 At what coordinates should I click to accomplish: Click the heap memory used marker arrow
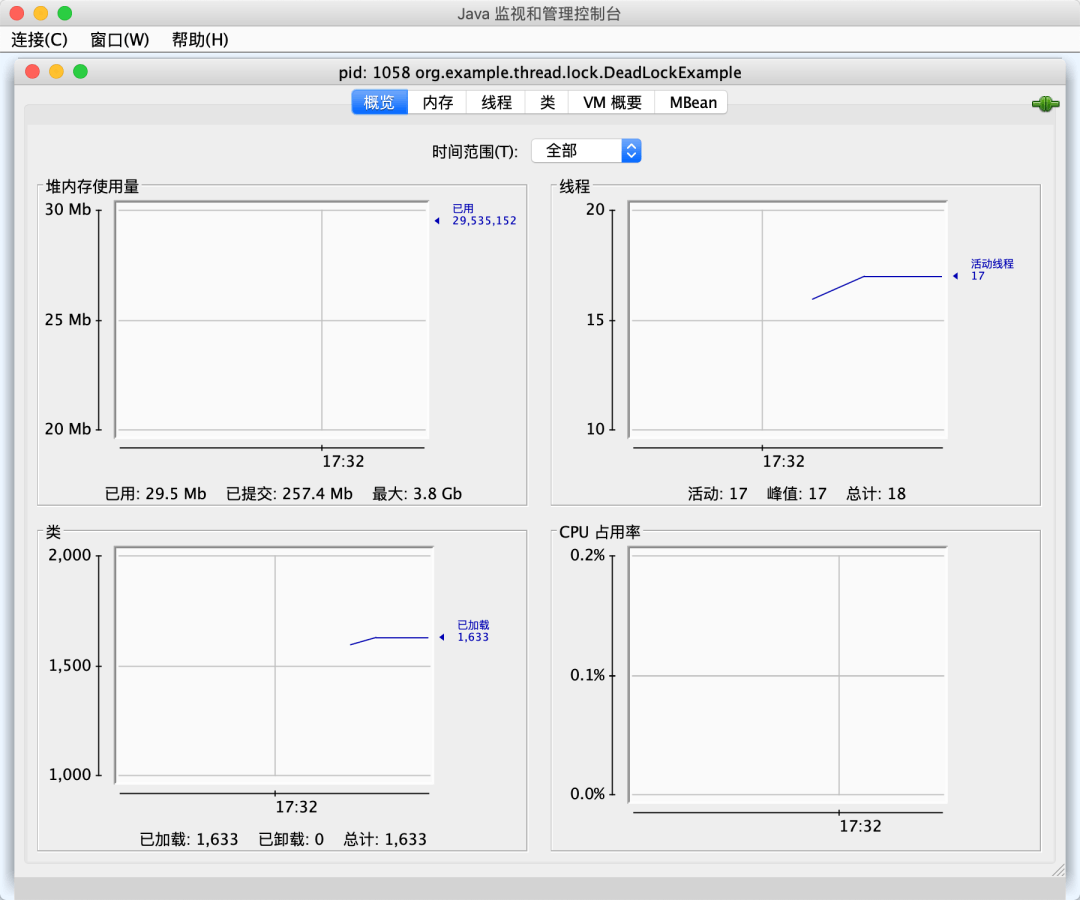click(x=437, y=221)
